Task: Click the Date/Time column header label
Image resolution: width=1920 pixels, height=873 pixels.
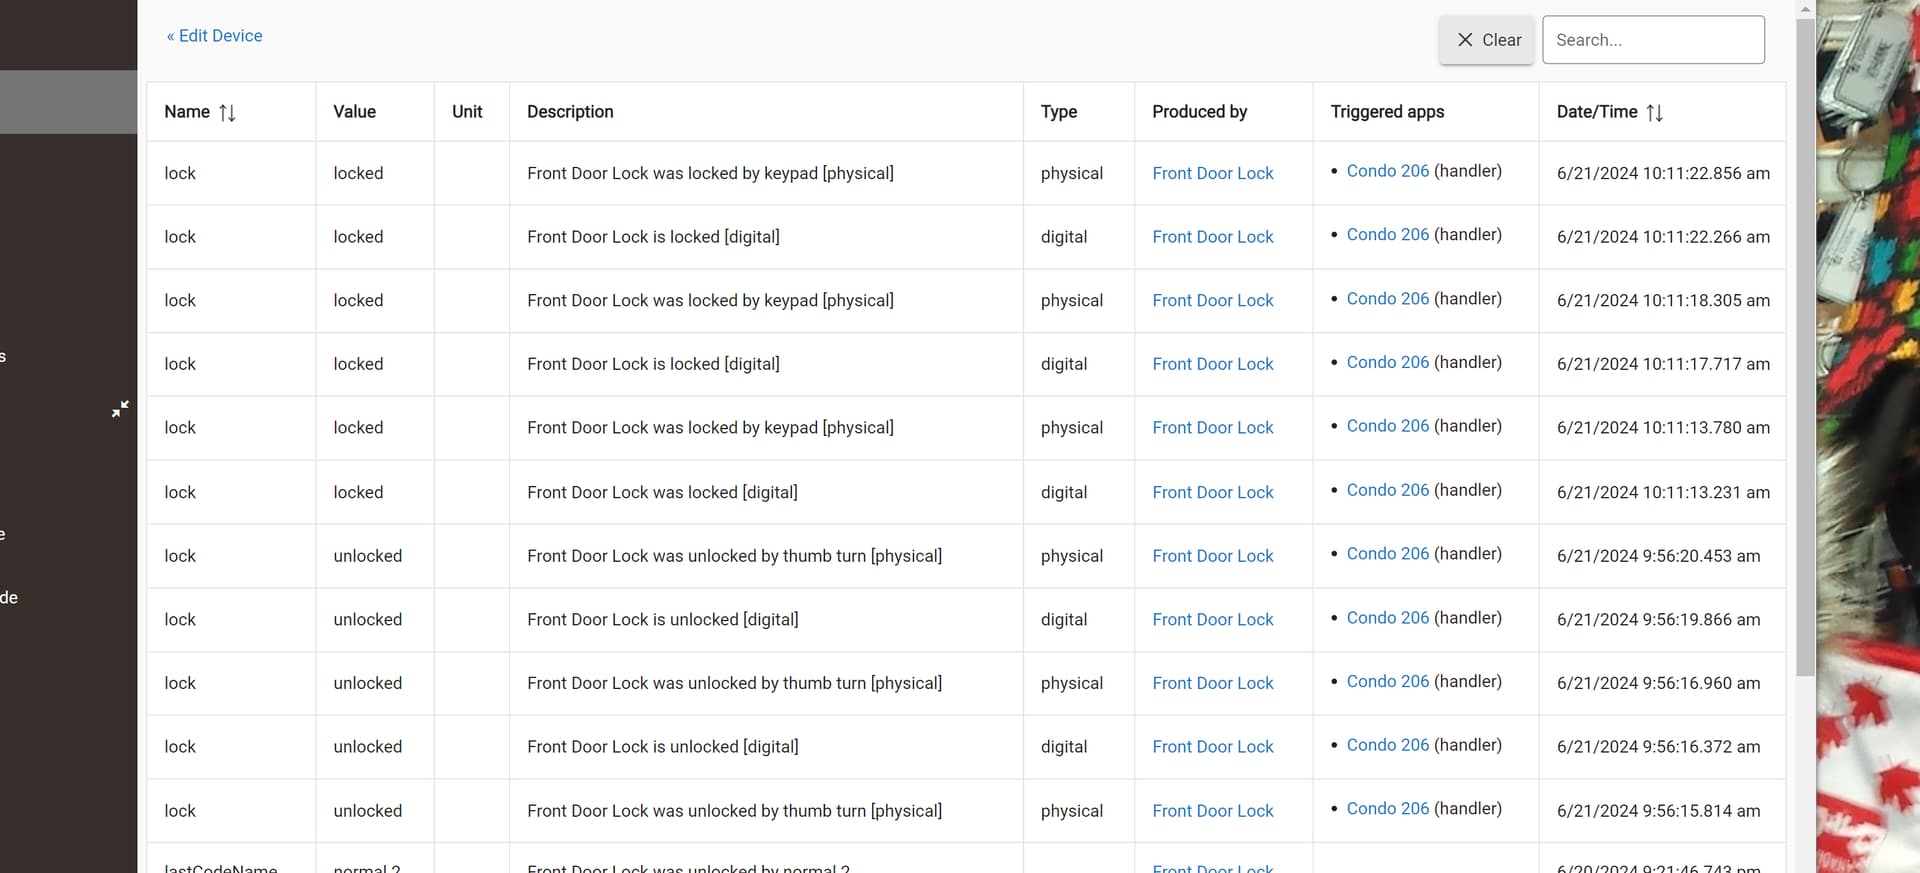Action: click(x=1596, y=112)
